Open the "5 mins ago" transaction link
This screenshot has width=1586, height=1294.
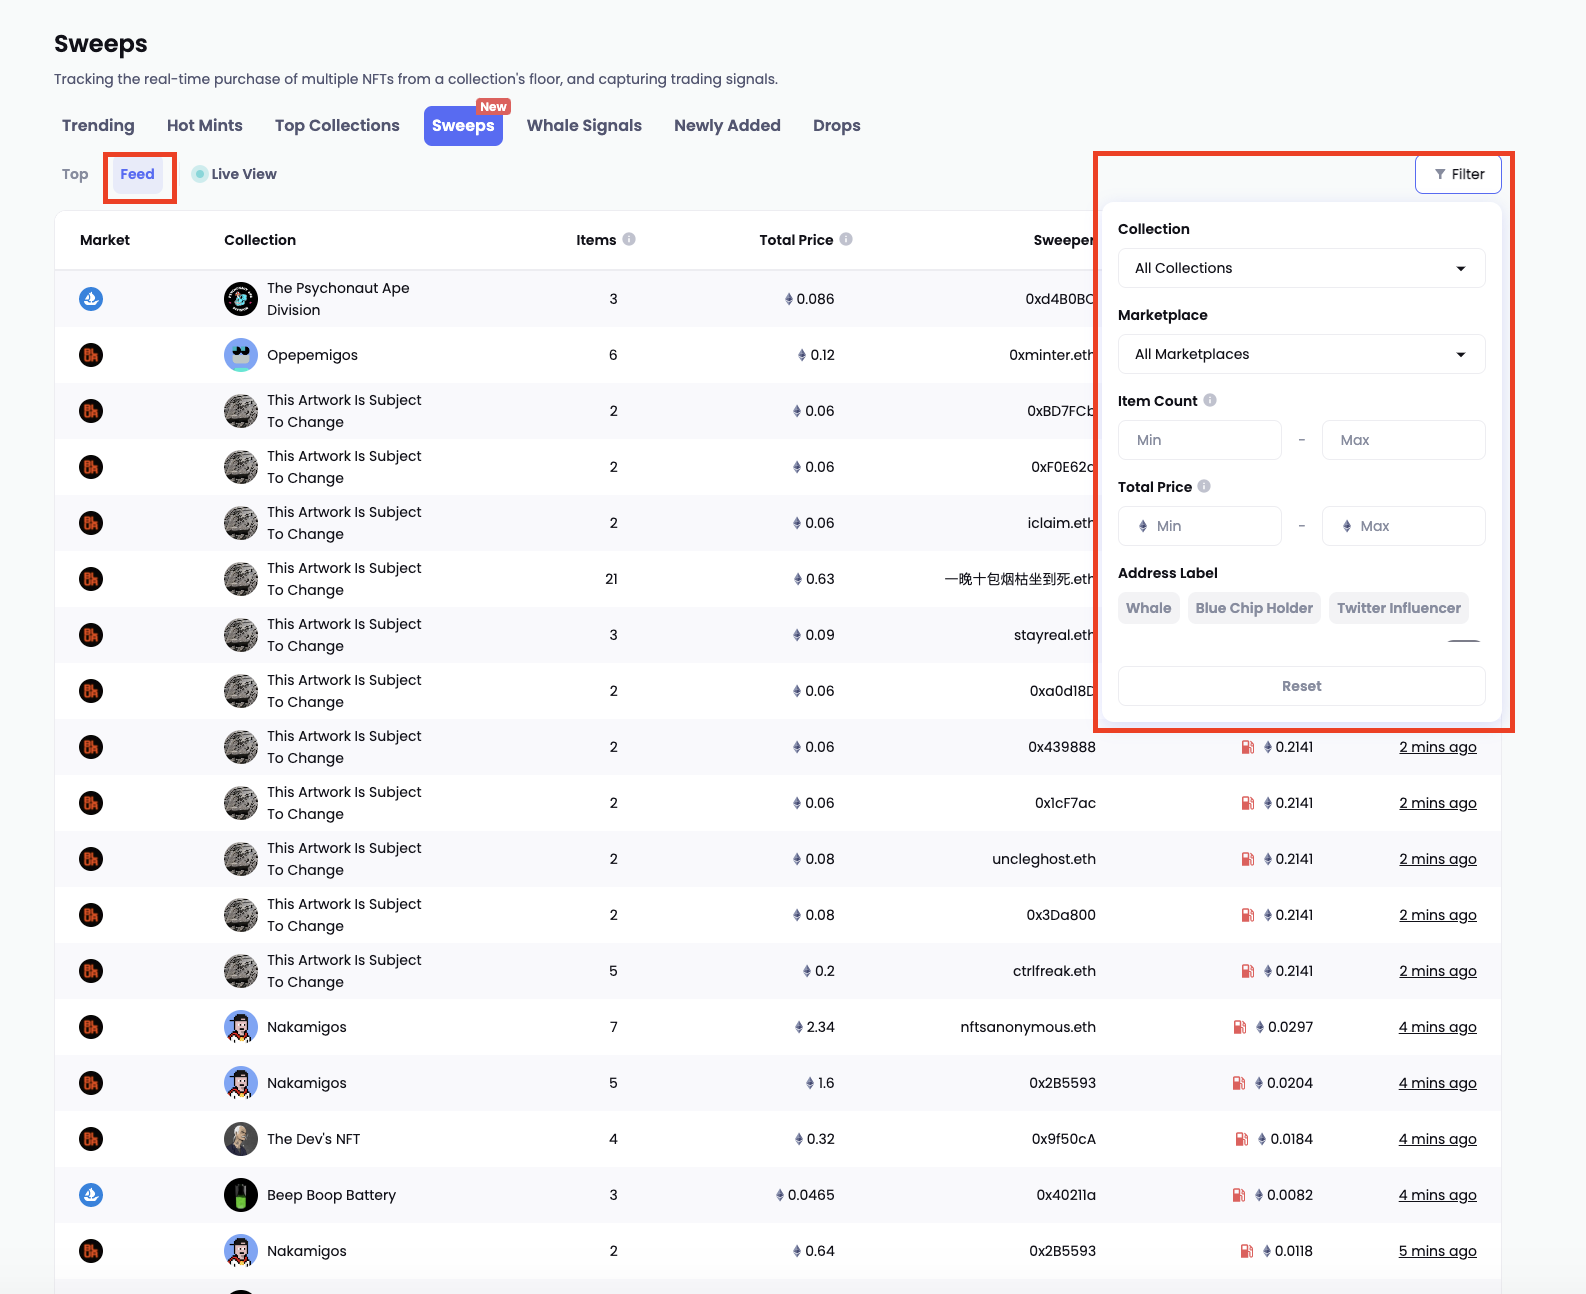(x=1438, y=1251)
